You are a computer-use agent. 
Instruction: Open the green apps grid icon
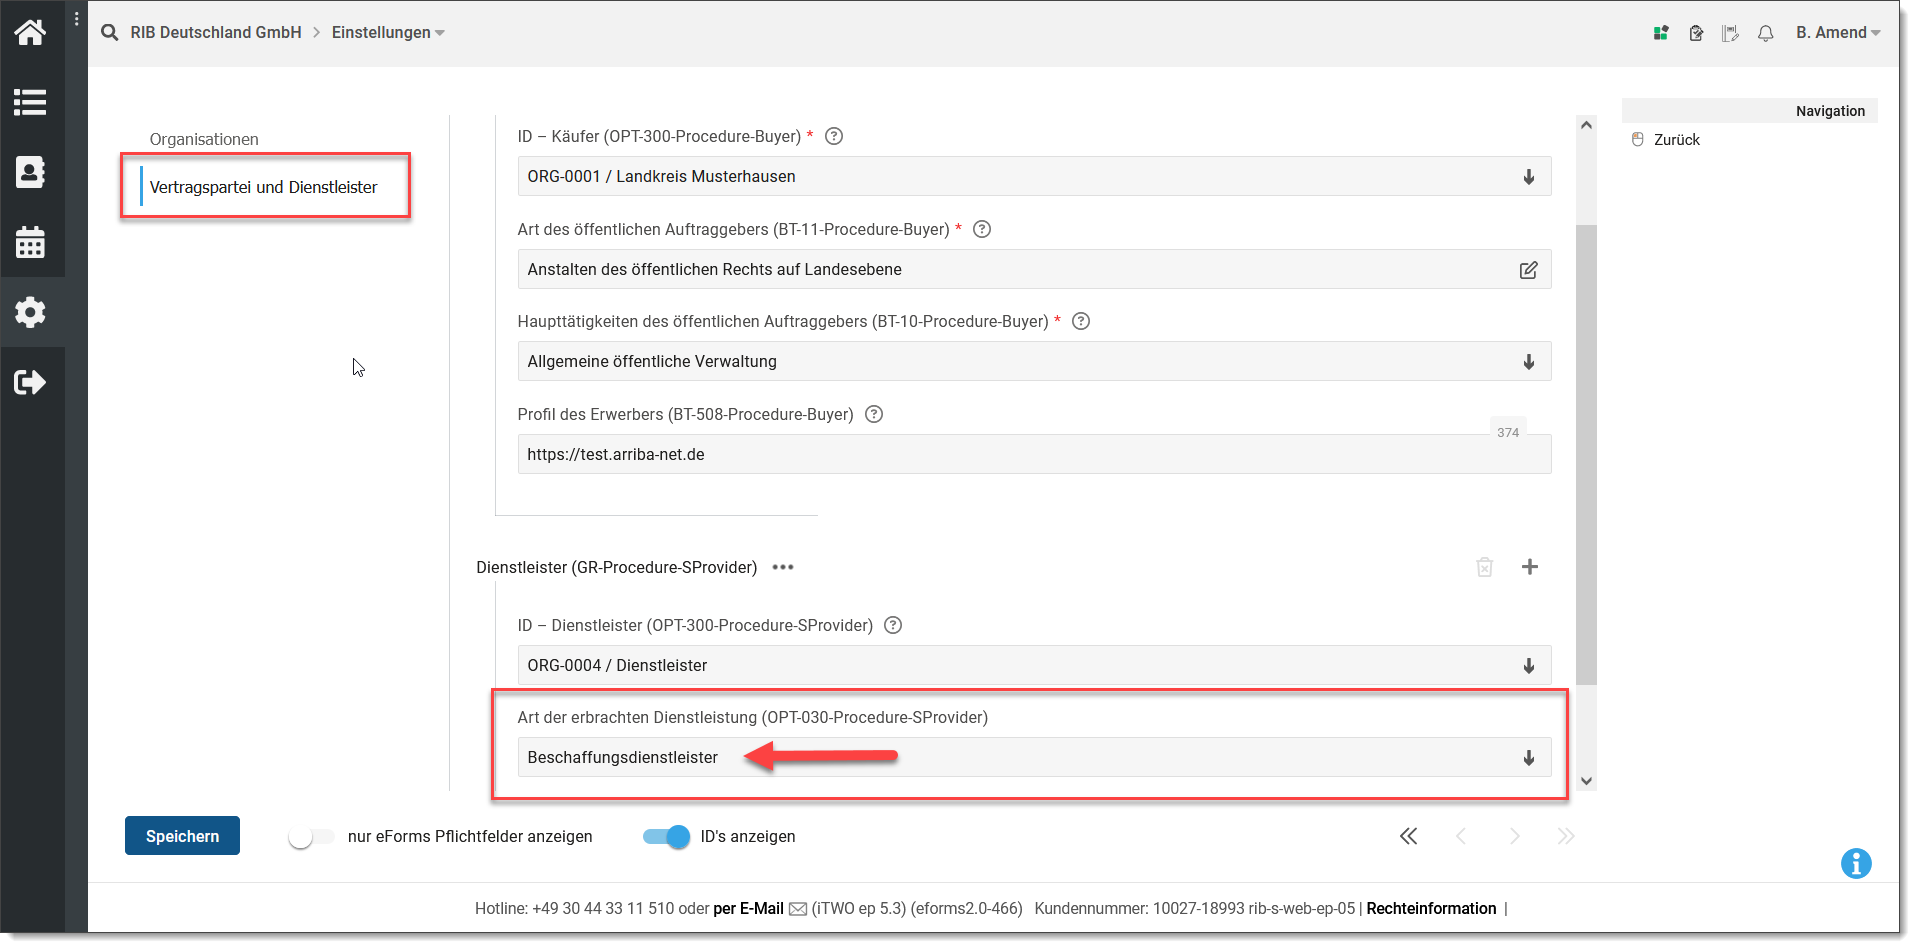1661,33
